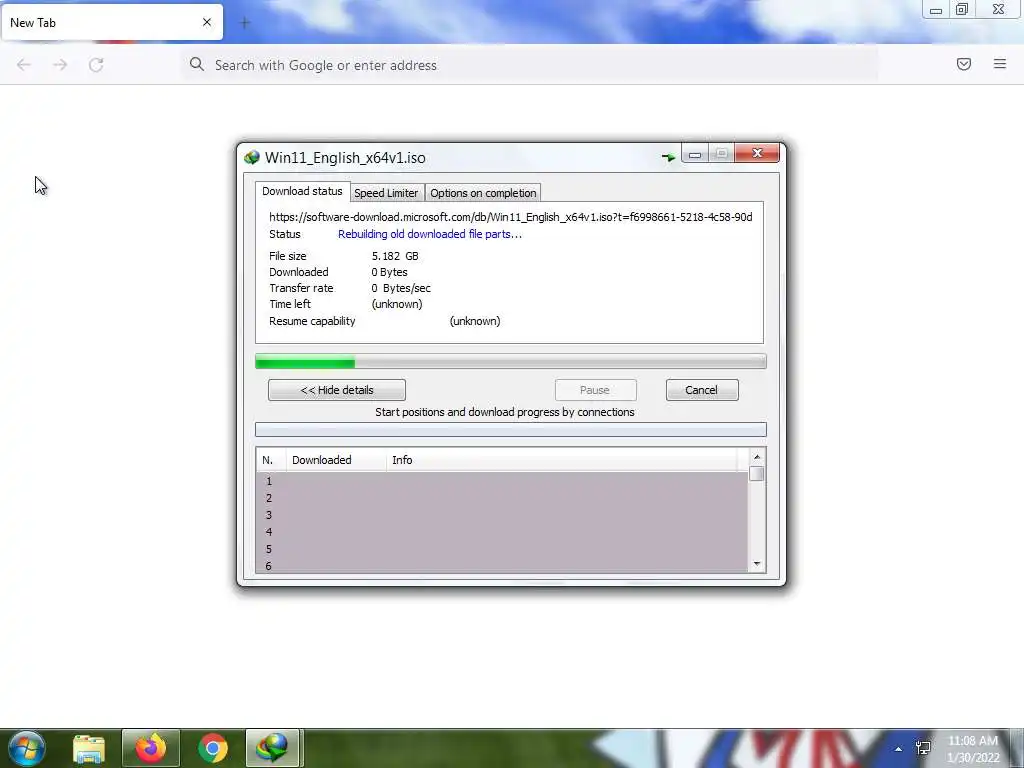Minimize the Firefox window
This screenshot has width=1024, height=768.
(x=936, y=10)
